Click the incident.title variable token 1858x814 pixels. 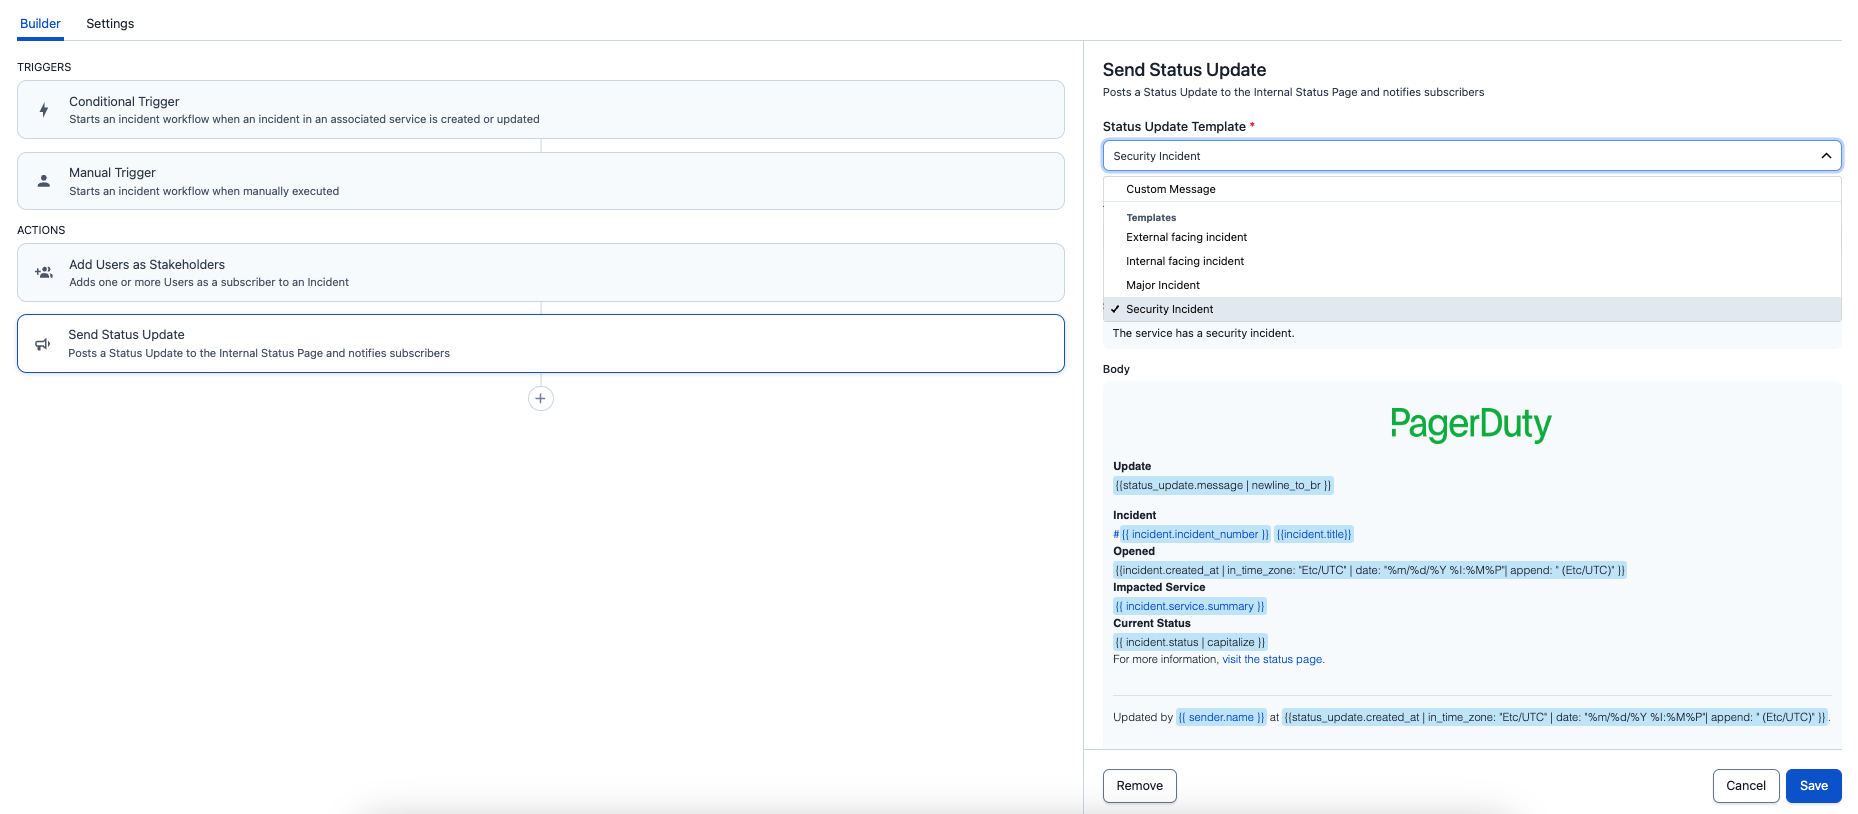(1314, 534)
